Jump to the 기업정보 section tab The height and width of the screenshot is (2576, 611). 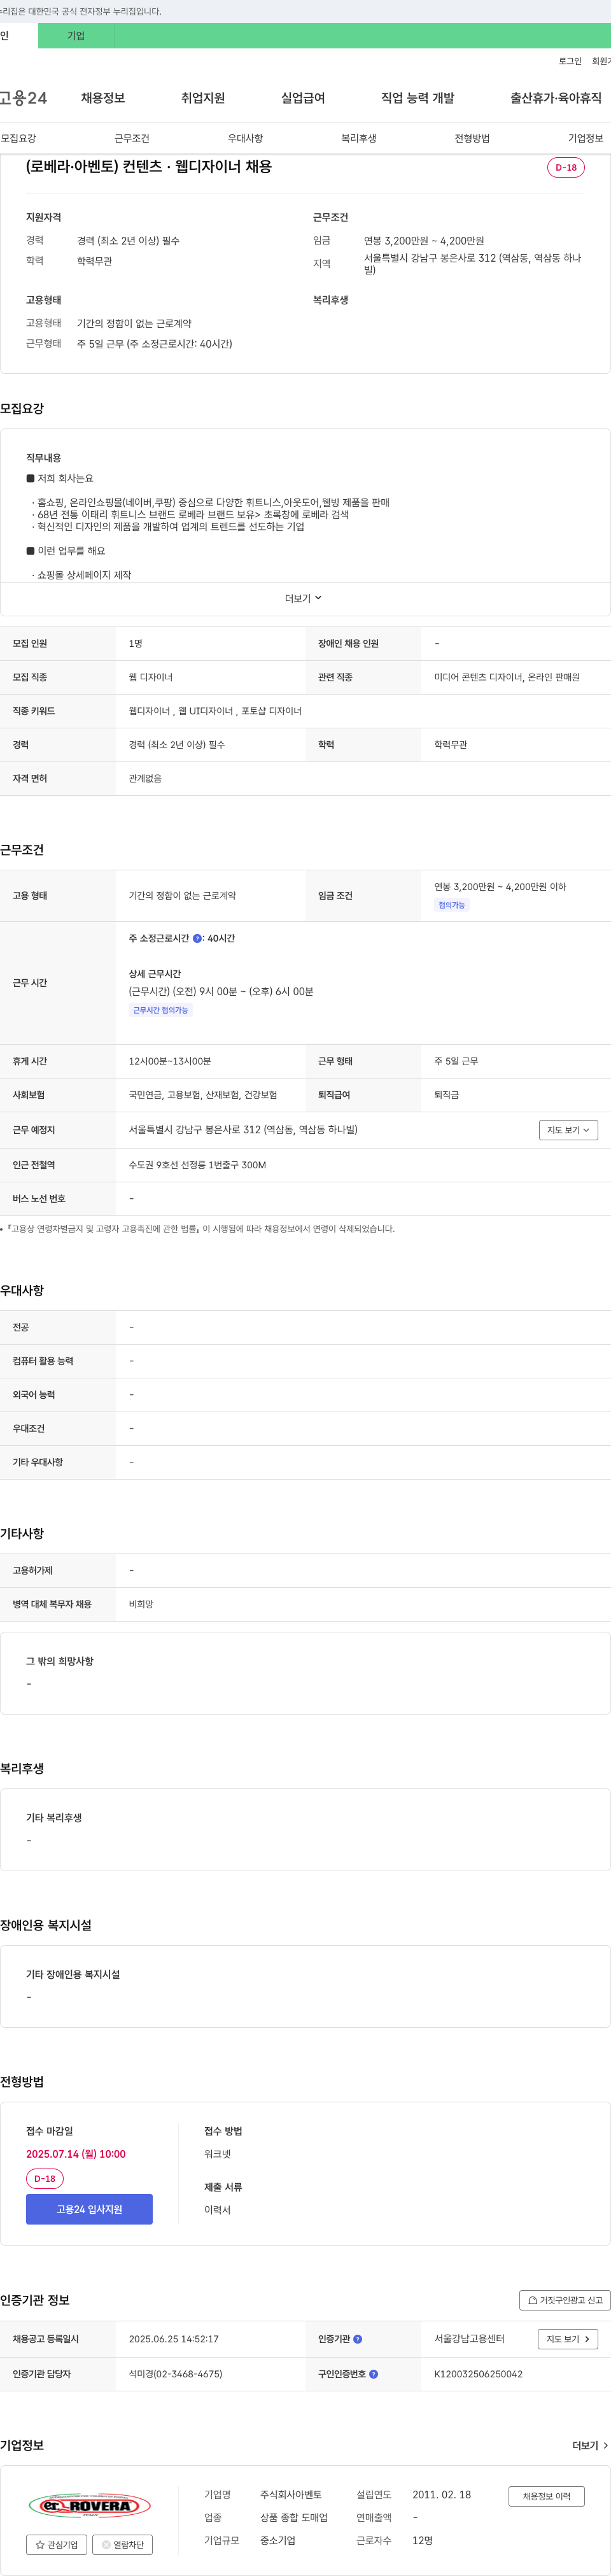586,138
